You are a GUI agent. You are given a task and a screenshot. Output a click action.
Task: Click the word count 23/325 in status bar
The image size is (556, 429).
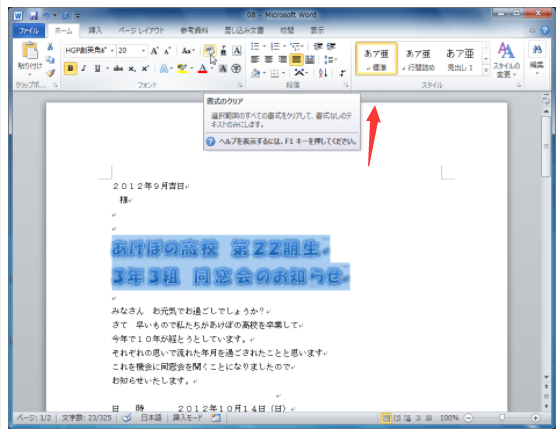(87, 418)
